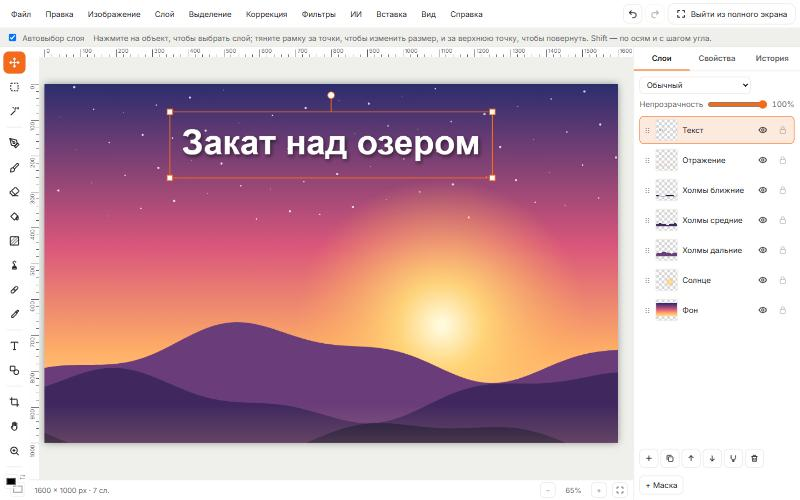Hide the Холмы ближние layer
This screenshot has height=500, width=800.
point(763,190)
